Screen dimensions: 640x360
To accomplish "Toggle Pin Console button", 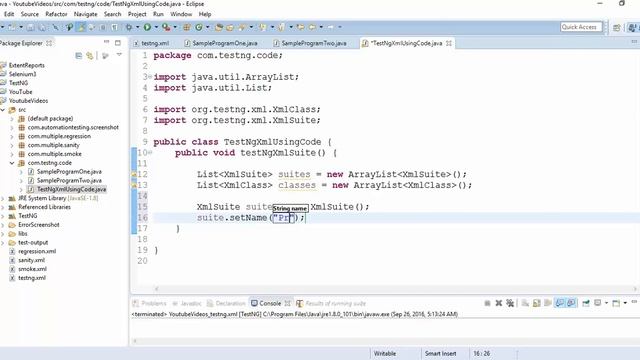I will [x=586, y=303].
